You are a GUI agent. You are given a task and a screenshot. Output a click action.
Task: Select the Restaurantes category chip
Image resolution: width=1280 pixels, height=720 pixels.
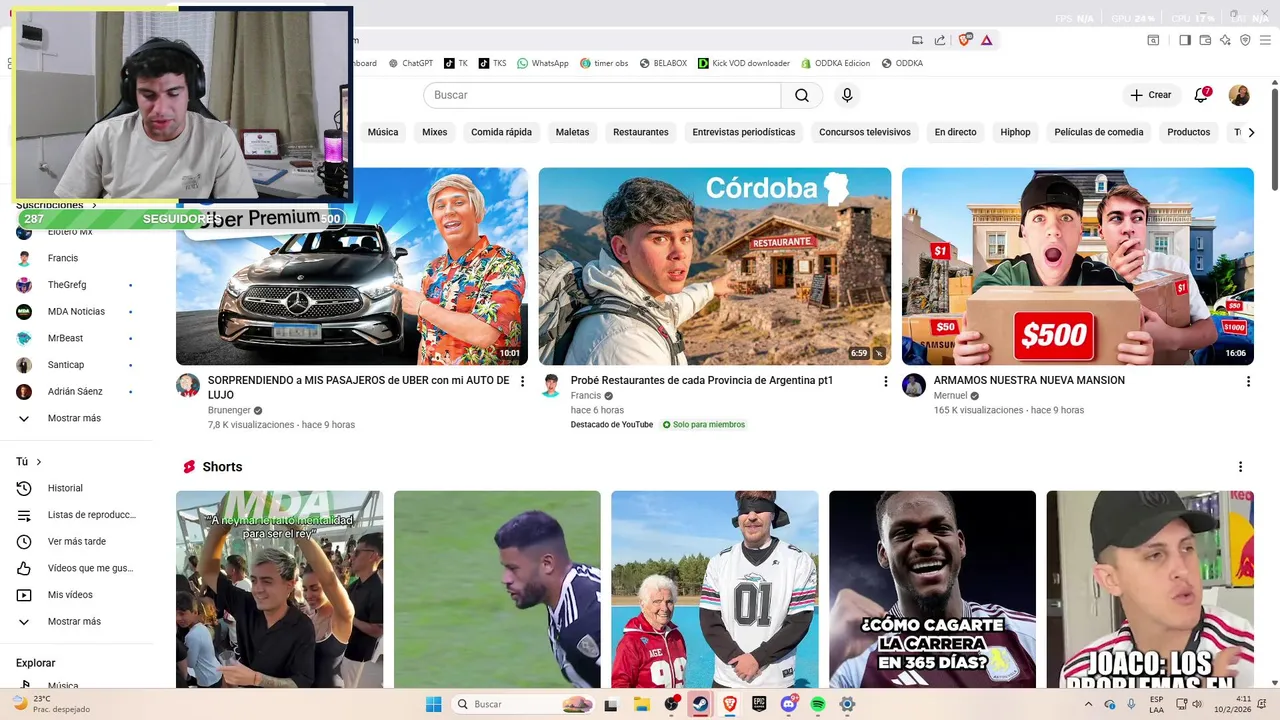(641, 132)
